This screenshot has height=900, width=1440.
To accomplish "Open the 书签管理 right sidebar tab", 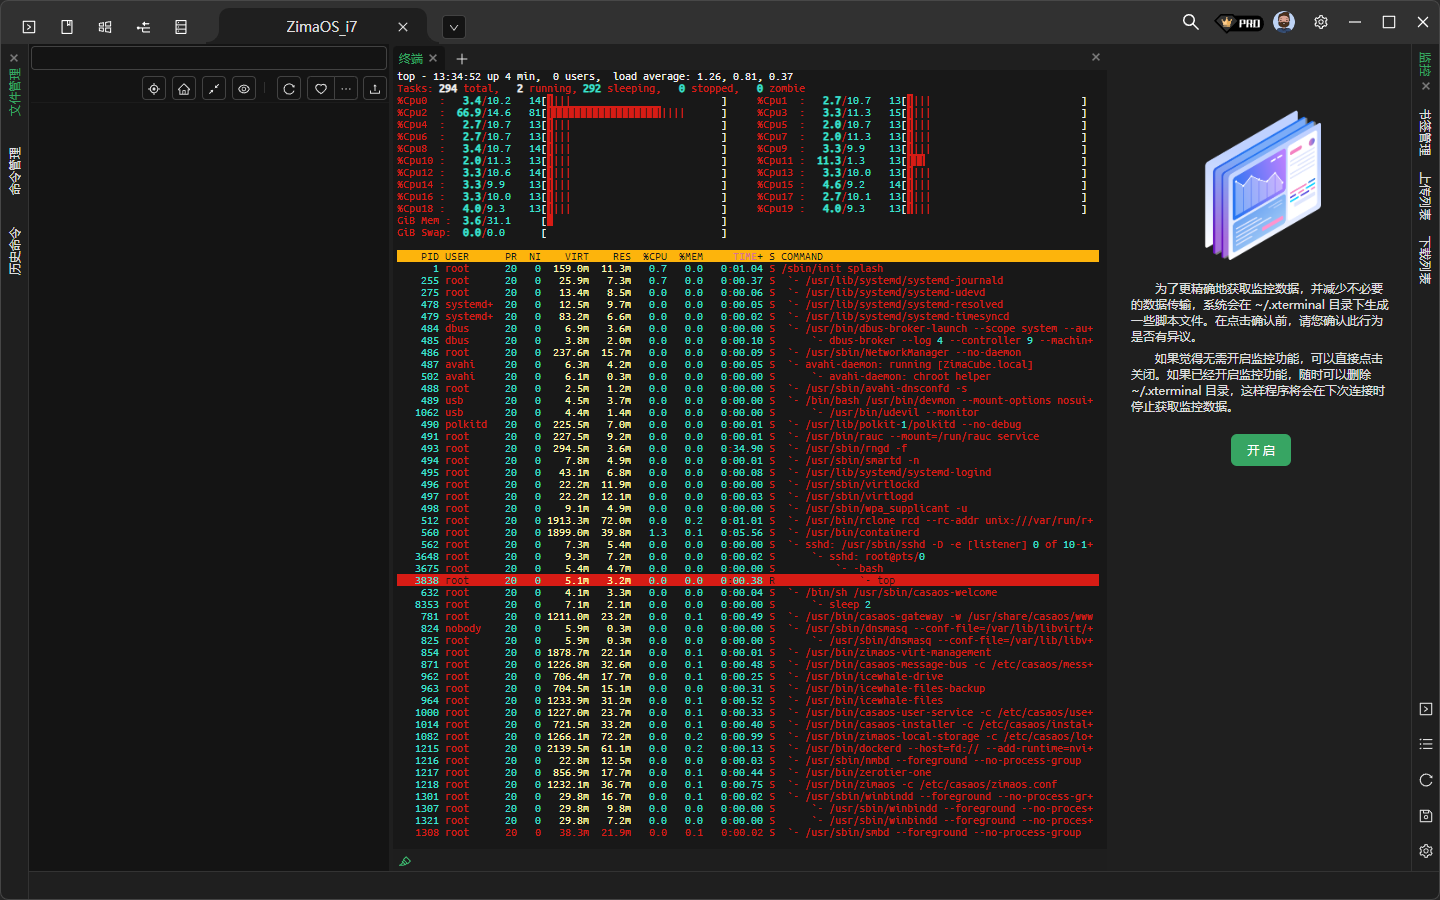I will [1425, 133].
